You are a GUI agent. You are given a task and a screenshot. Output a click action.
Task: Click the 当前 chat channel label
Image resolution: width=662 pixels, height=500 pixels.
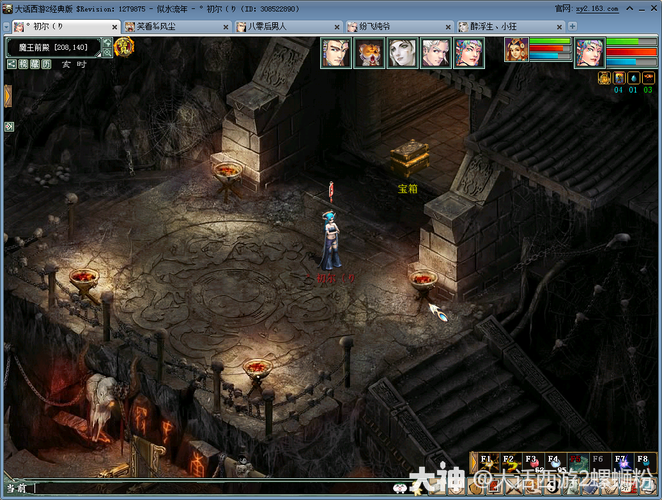(x=17, y=488)
